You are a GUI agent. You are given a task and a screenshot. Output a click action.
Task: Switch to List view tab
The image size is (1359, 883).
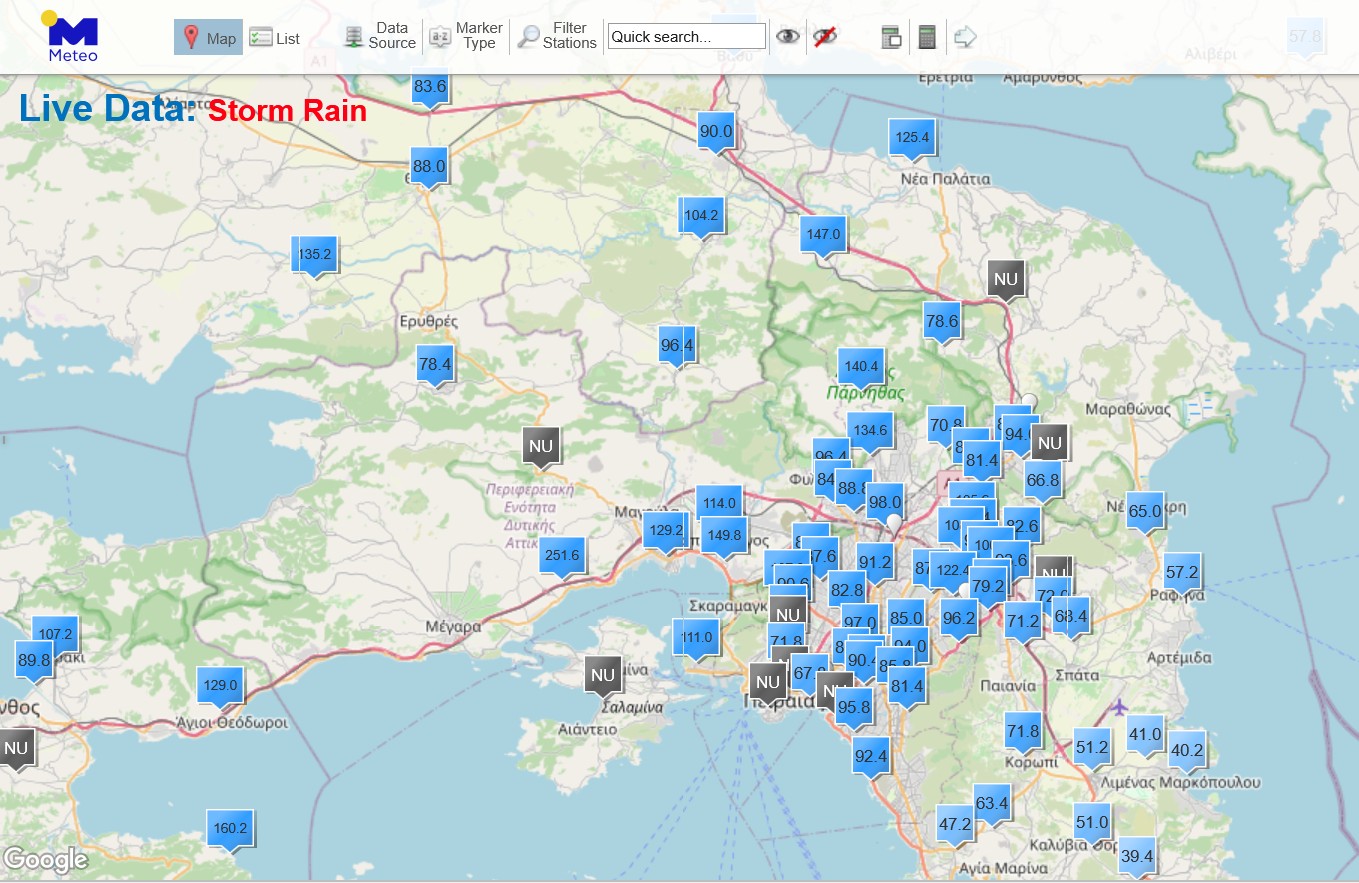click(x=275, y=38)
